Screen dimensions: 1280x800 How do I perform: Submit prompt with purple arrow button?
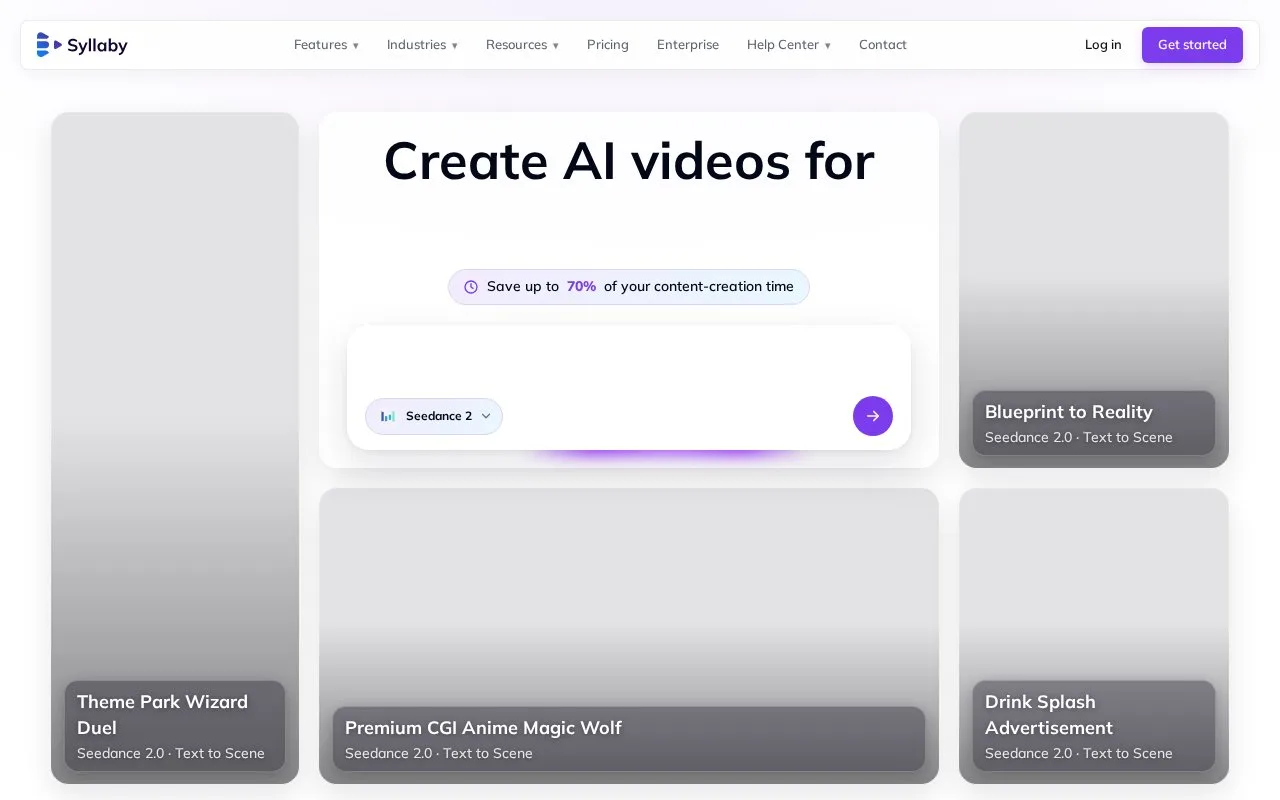tap(873, 416)
